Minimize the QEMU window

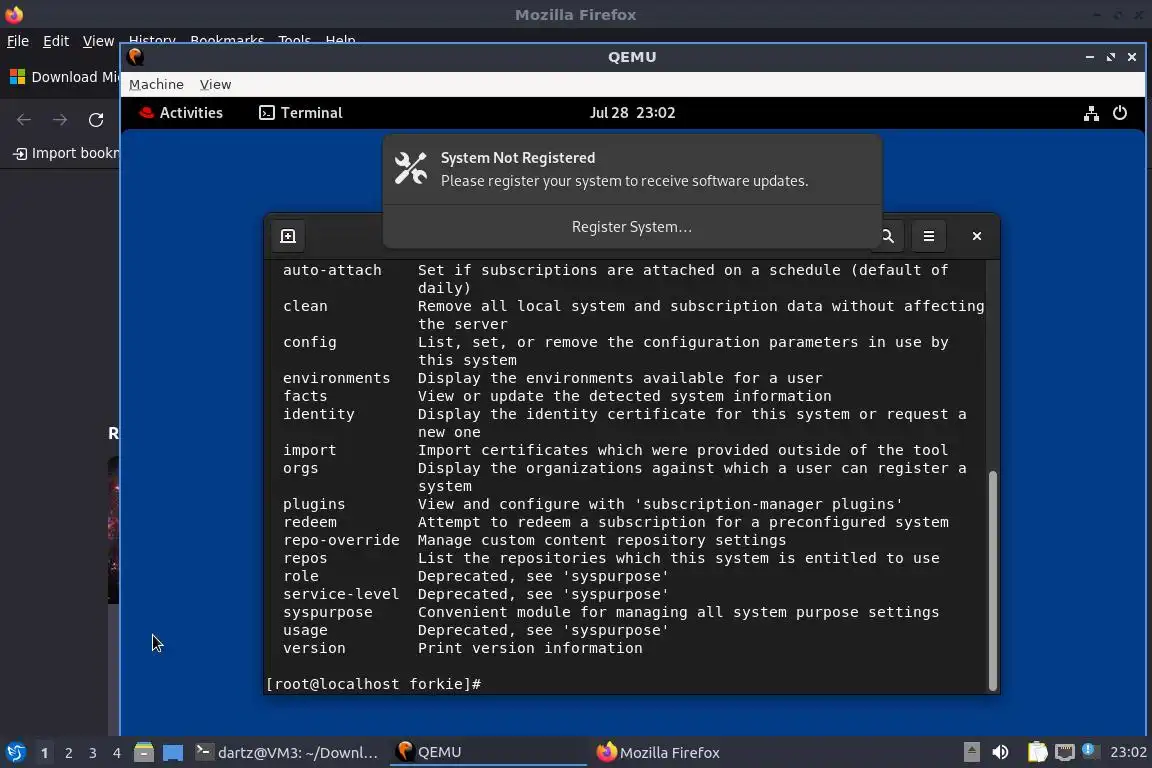tap(1090, 57)
